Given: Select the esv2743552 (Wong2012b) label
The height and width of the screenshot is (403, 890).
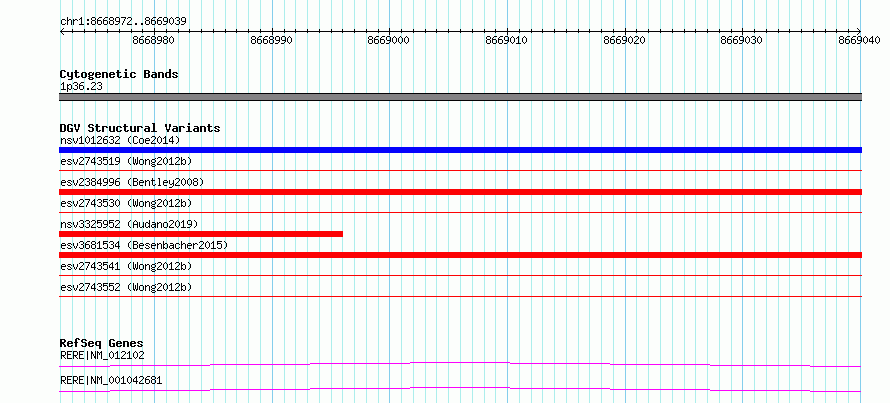Looking at the screenshot, I should tap(126, 288).
